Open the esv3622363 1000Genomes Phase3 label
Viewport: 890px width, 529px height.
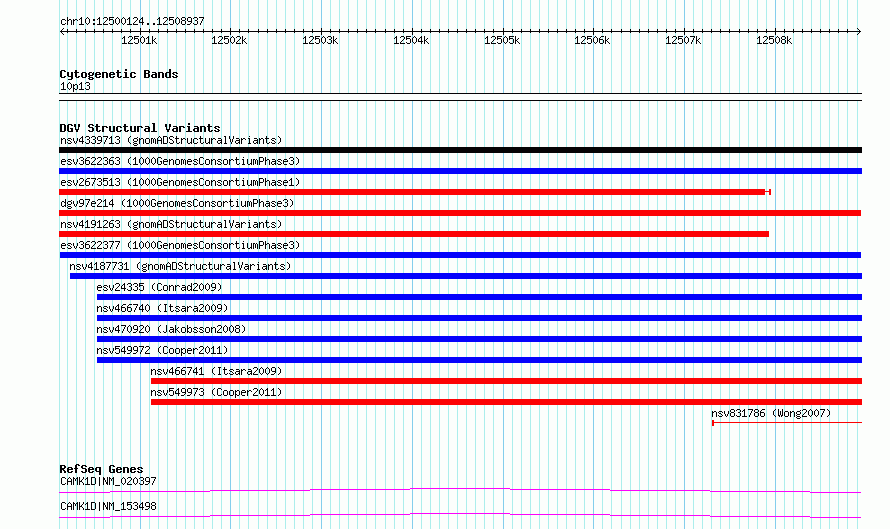click(180, 161)
